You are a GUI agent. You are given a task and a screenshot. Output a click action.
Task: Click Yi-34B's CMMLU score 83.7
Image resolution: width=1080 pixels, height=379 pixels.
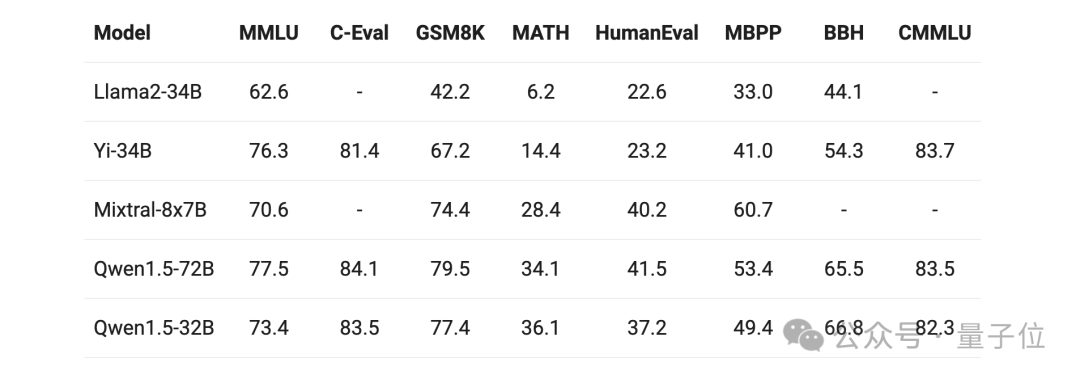click(935, 151)
